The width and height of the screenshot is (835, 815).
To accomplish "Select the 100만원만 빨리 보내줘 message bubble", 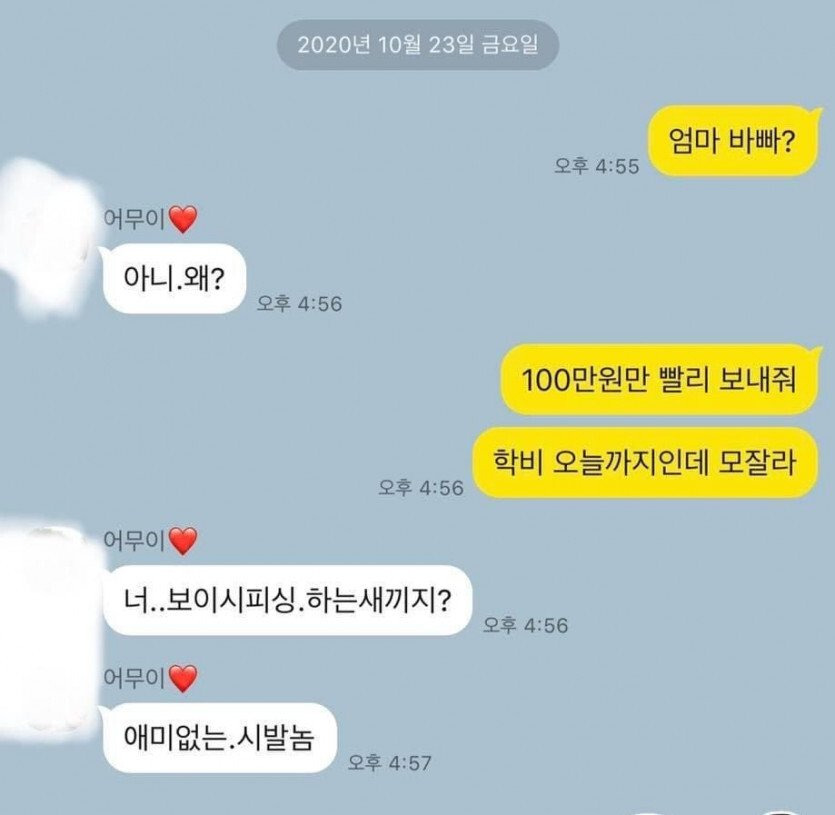I will click(659, 380).
